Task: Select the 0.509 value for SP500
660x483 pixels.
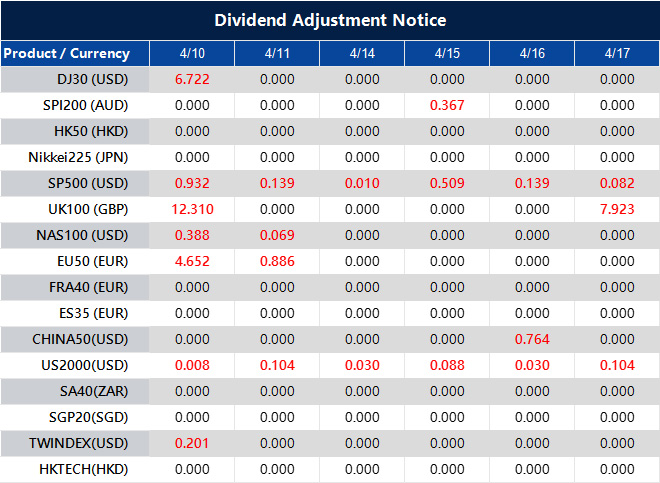Action: point(447,183)
